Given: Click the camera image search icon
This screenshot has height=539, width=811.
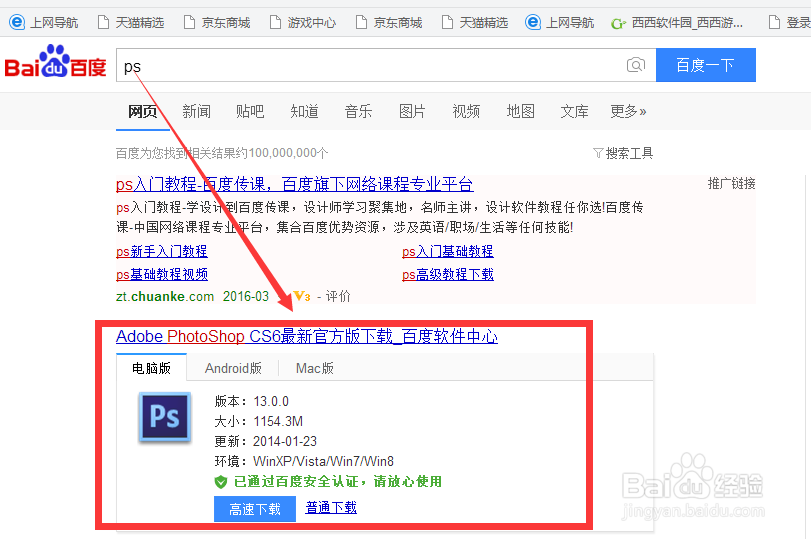Looking at the screenshot, I should (636, 65).
